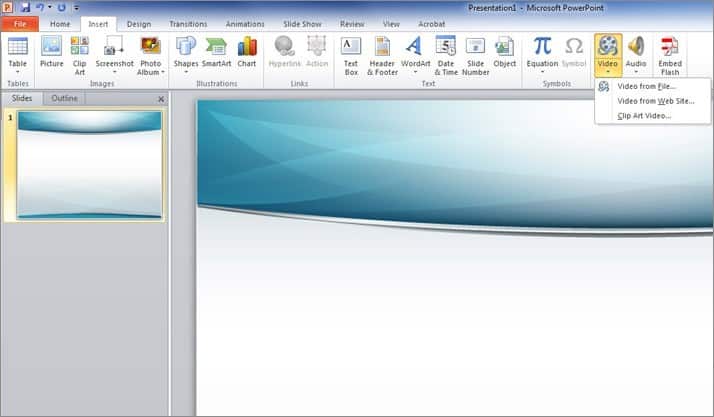Click the Embed Flash icon
714x417 pixels.
click(x=669, y=51)
